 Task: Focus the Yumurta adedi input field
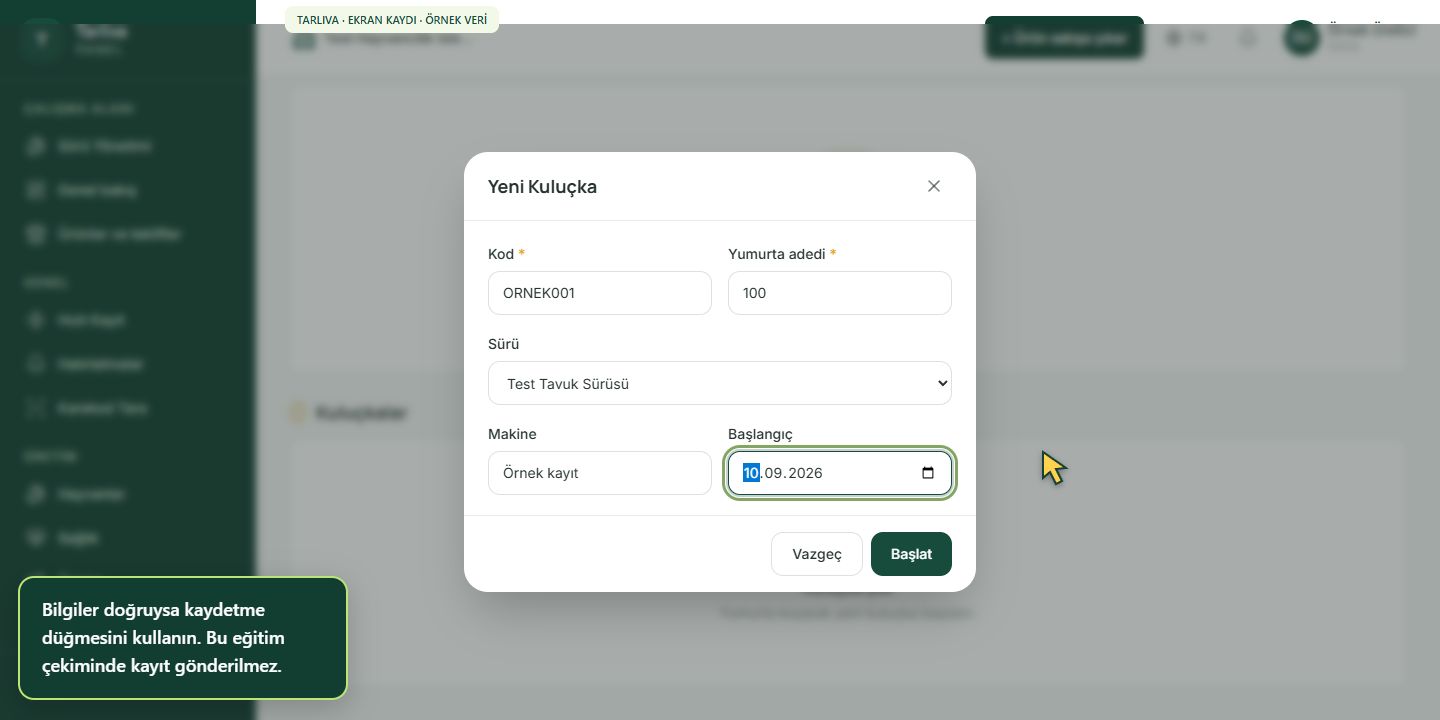click(840, 293)
